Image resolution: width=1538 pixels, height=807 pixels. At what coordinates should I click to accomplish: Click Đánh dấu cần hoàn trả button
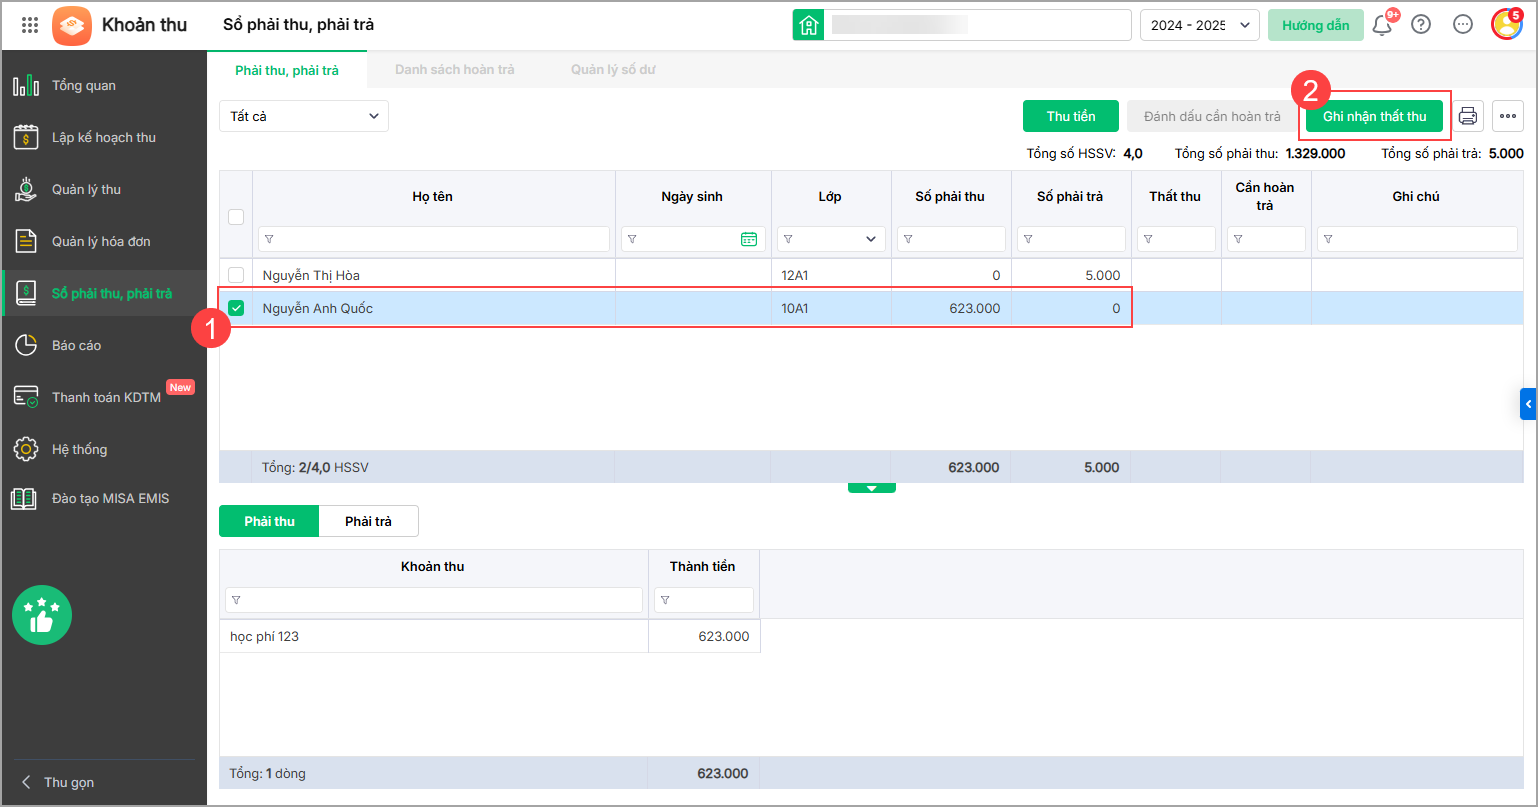(1212, 116)
